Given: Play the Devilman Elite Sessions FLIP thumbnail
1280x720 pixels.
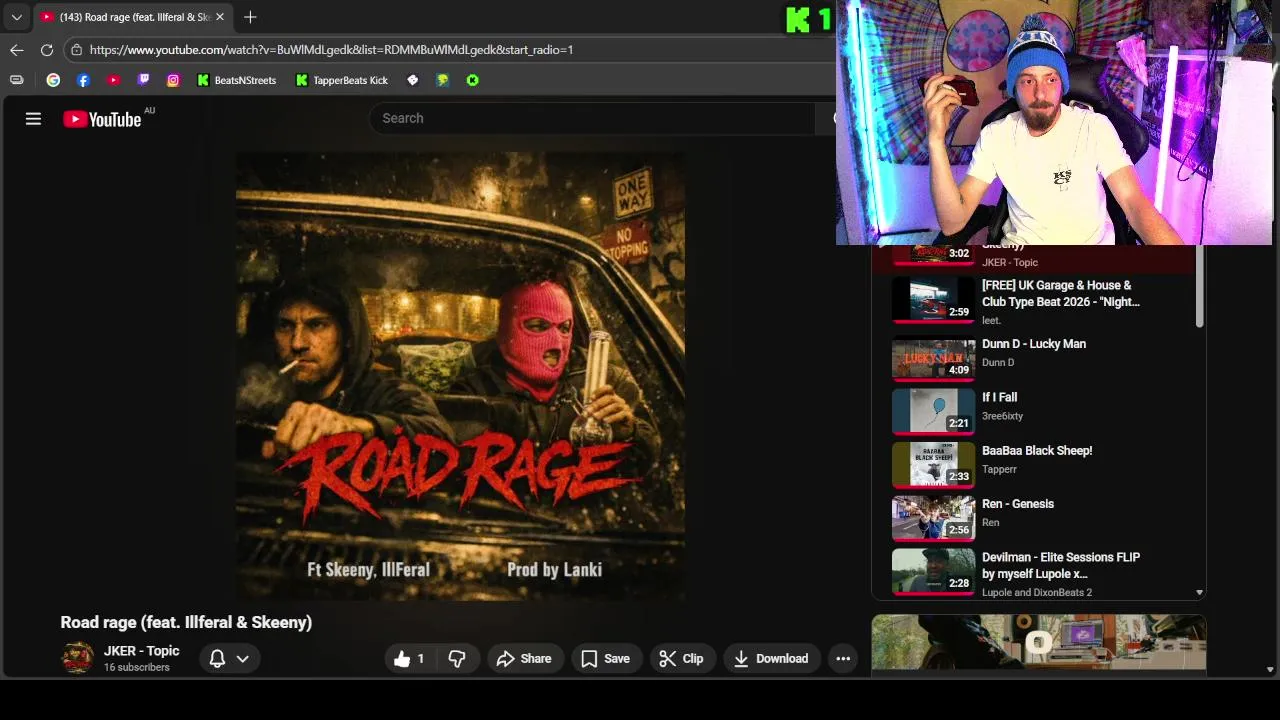Looking at the screenshot, I should click(x=933, y=571).
